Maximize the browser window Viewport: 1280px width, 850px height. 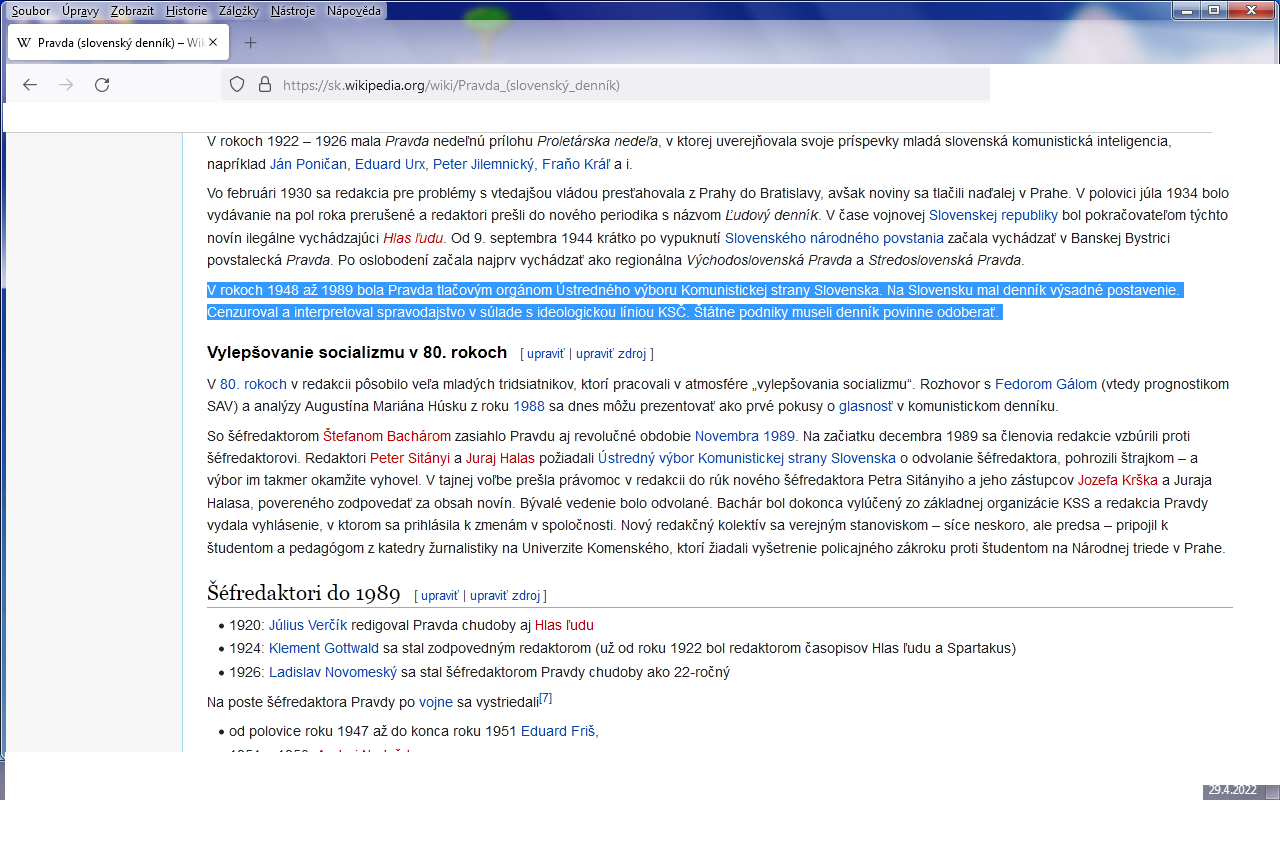tap(1213, 10)
